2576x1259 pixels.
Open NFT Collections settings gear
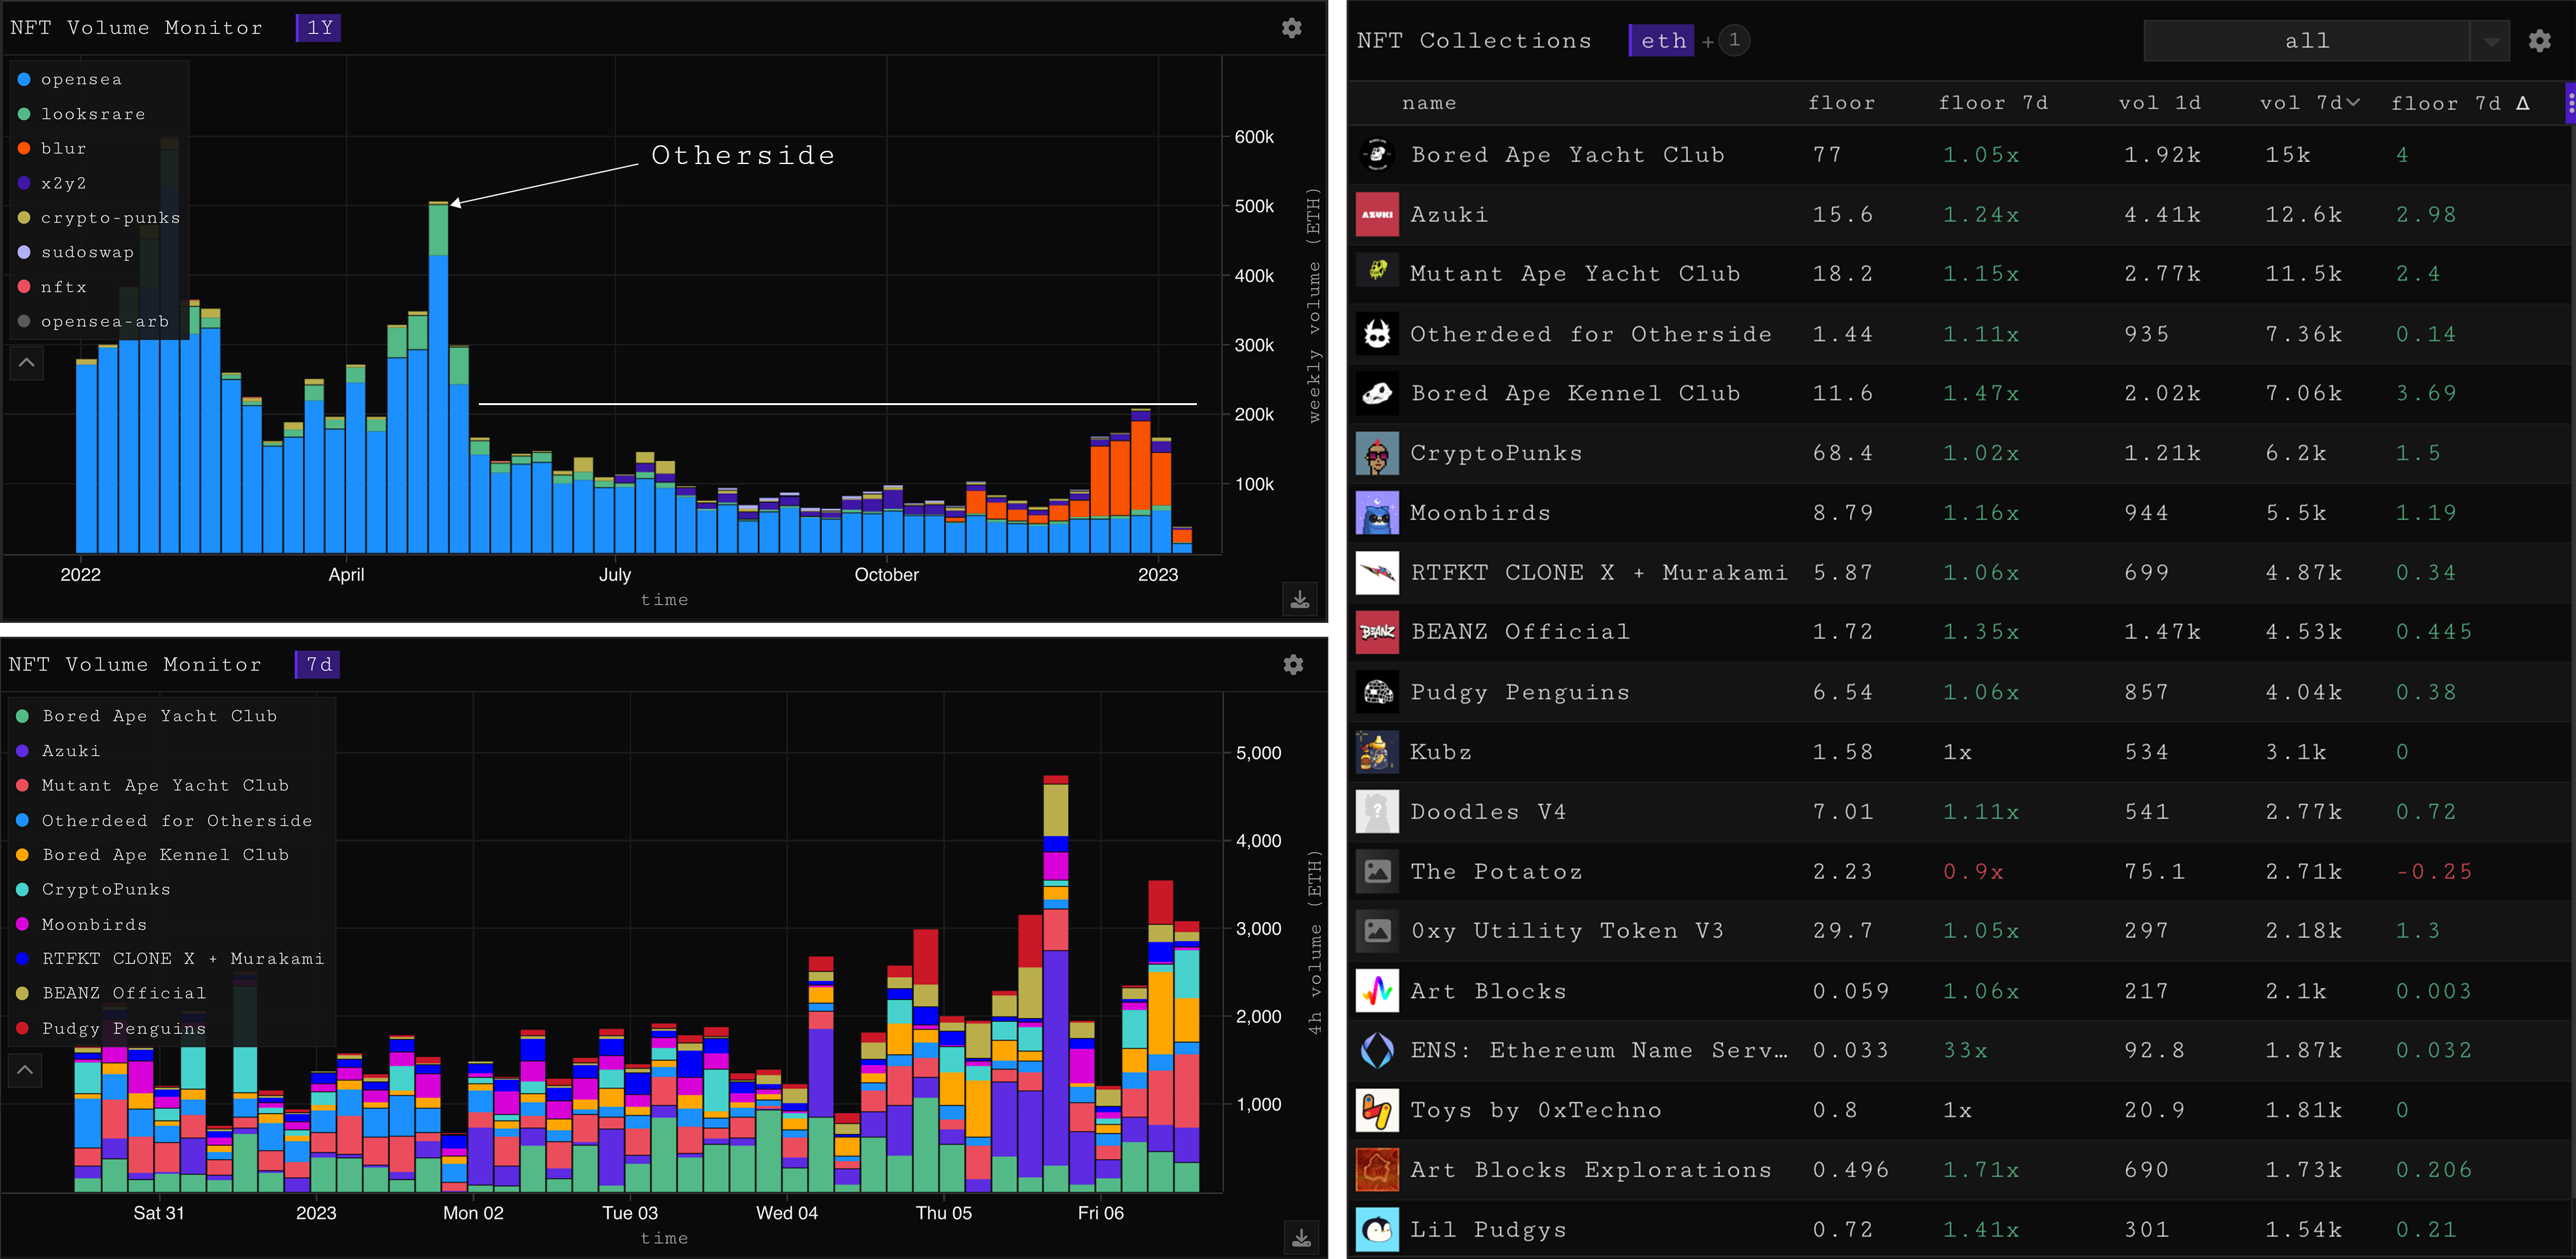point(2539,41)
